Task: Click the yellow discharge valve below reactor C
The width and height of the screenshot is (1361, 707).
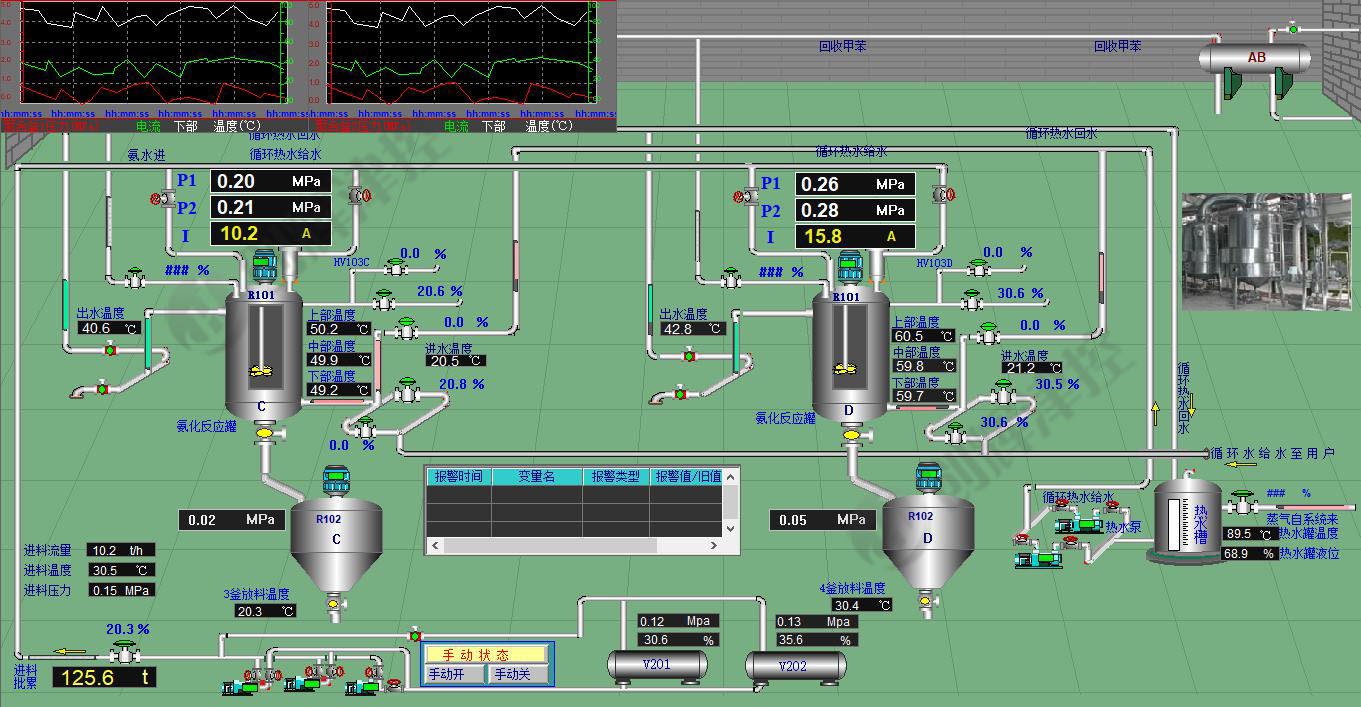Action: pos(265,433)
